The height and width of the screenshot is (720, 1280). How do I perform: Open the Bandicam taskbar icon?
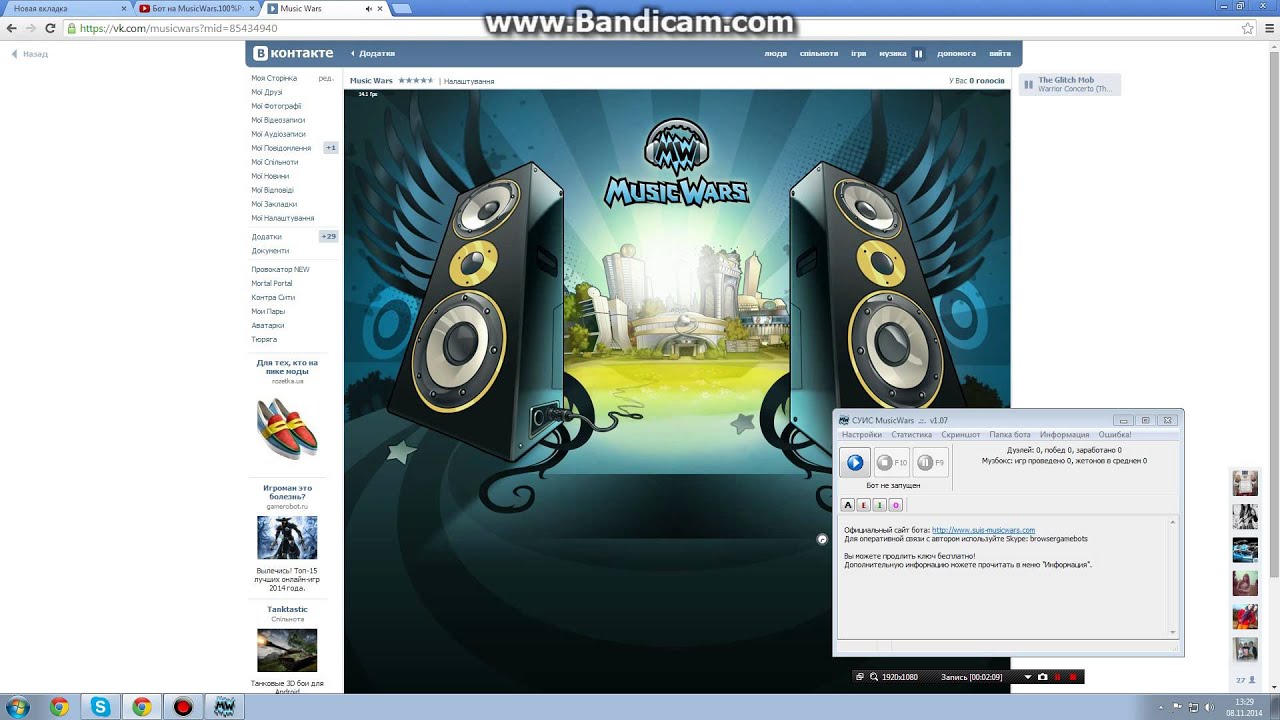(182, 707)
